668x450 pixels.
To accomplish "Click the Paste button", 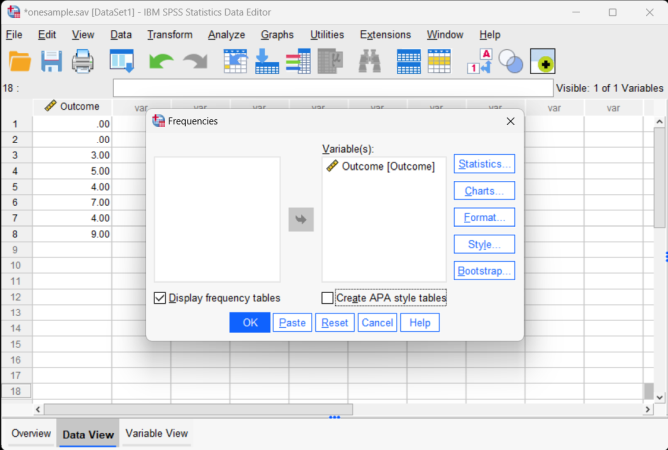I will point(292,323).
